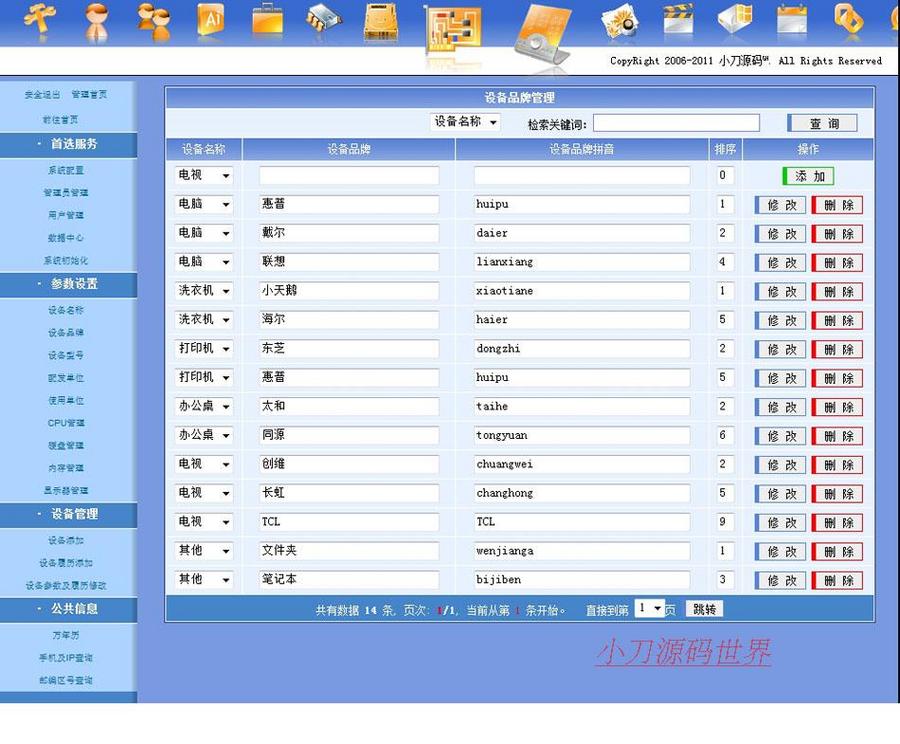Click the wrench tools icon in the top toolbar

tap(40, 22)
